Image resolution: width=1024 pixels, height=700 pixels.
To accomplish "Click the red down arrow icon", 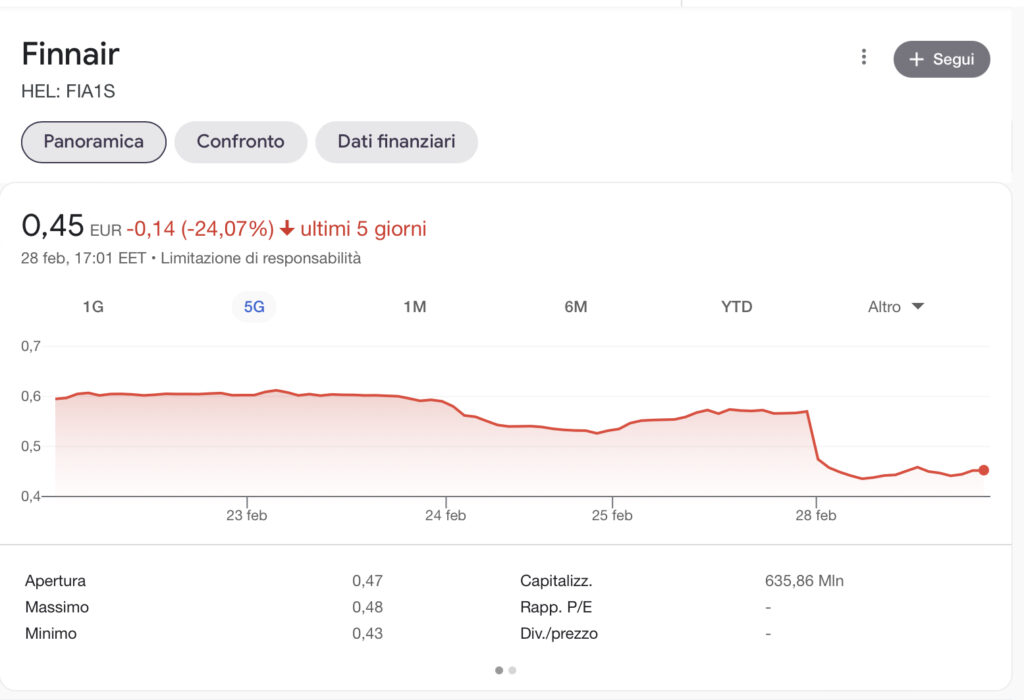I will coord(287,229).
